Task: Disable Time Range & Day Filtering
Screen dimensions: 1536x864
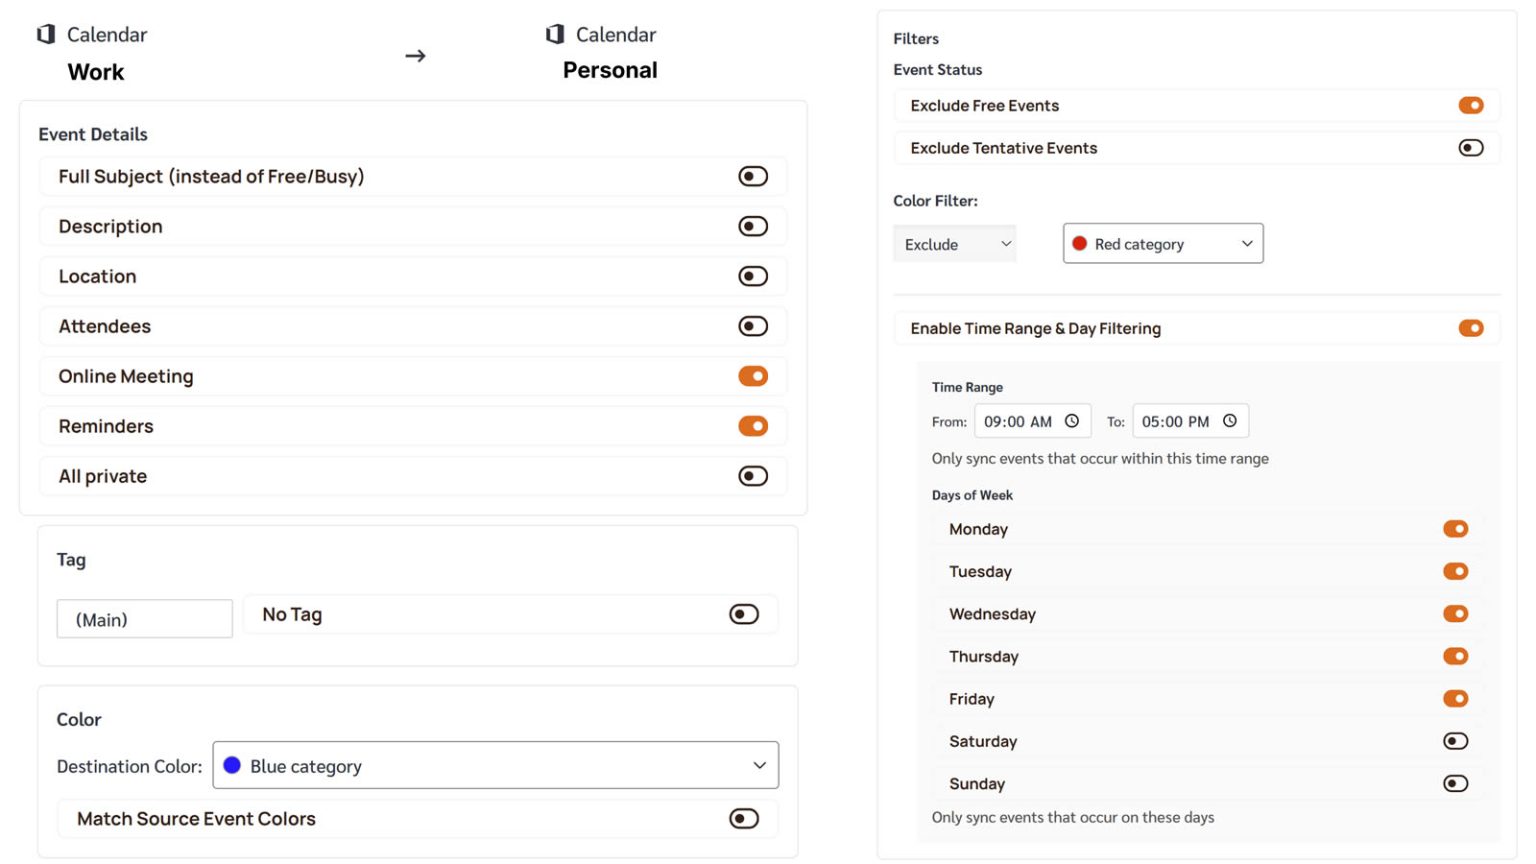Action: click(1471, 328)
